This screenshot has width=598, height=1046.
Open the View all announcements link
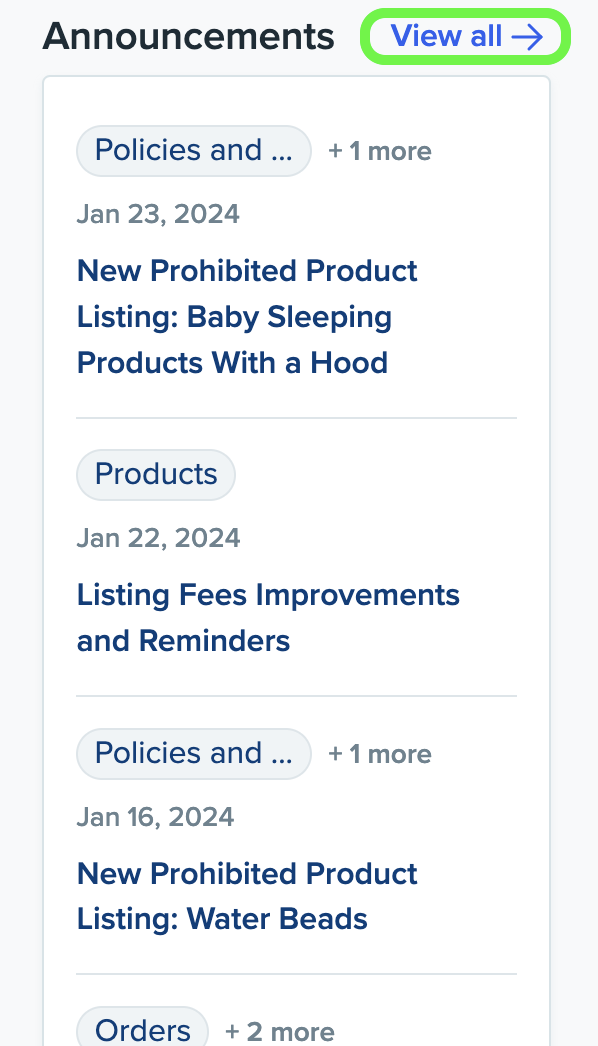(449, 36)
